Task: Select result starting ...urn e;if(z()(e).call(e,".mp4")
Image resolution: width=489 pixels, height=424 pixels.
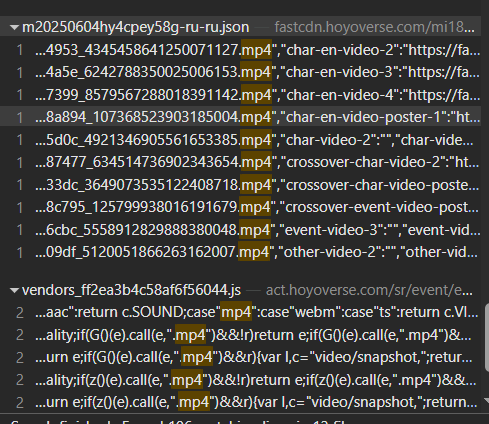Action: click(x=240, y=402)
